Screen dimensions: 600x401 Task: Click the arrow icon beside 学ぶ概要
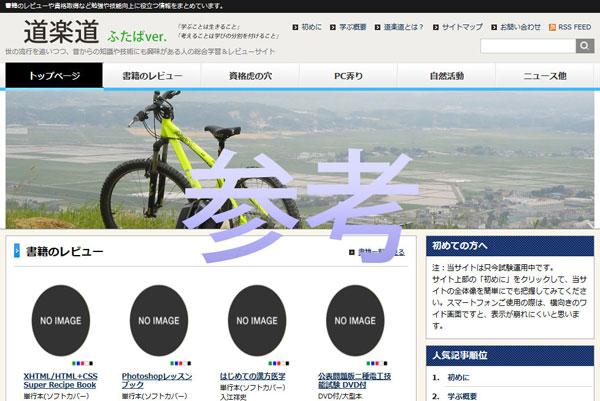click(x=333, y=27)
